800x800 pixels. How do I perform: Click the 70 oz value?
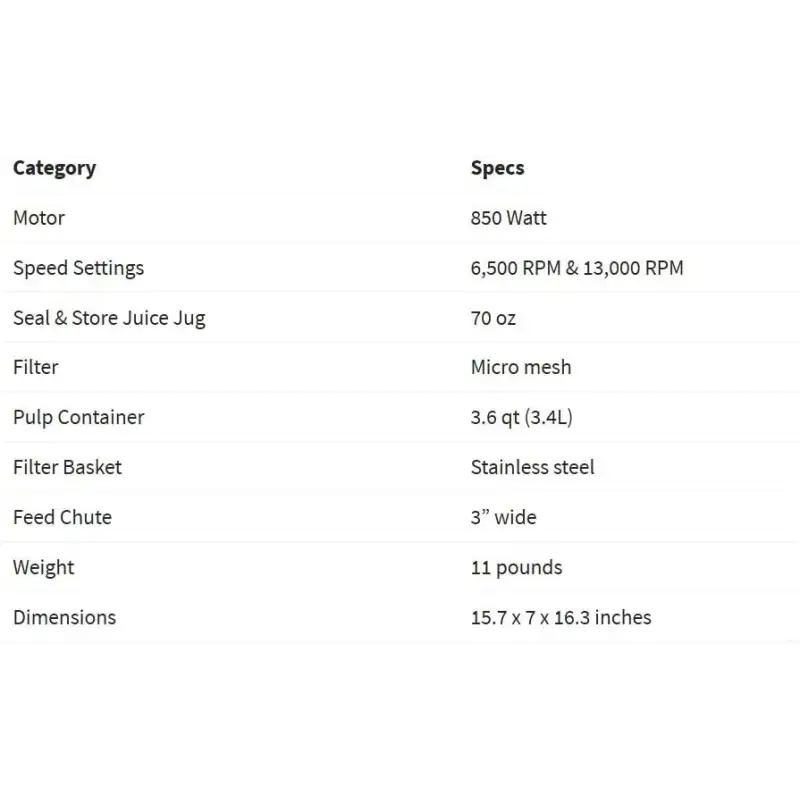pos(493,318)
